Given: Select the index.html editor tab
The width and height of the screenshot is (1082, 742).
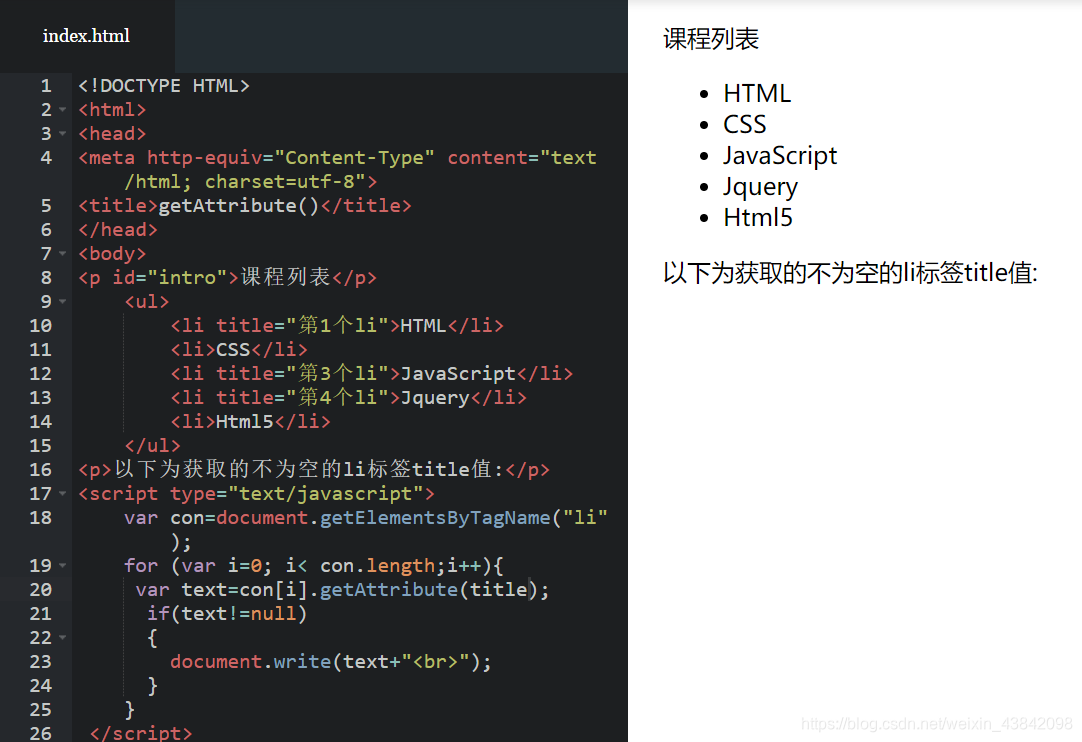Looking at the screenshot, I should point(86,36).
